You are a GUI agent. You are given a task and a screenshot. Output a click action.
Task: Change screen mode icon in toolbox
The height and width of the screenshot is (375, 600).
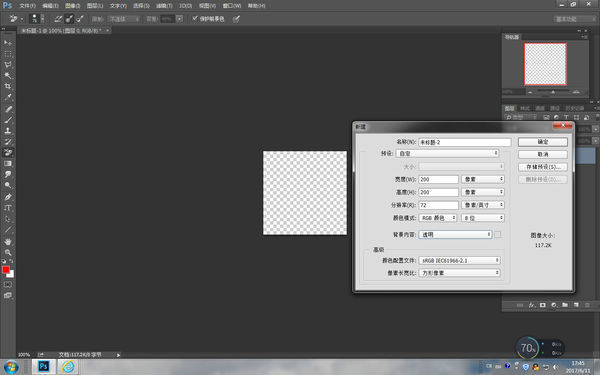click(8, 295)
